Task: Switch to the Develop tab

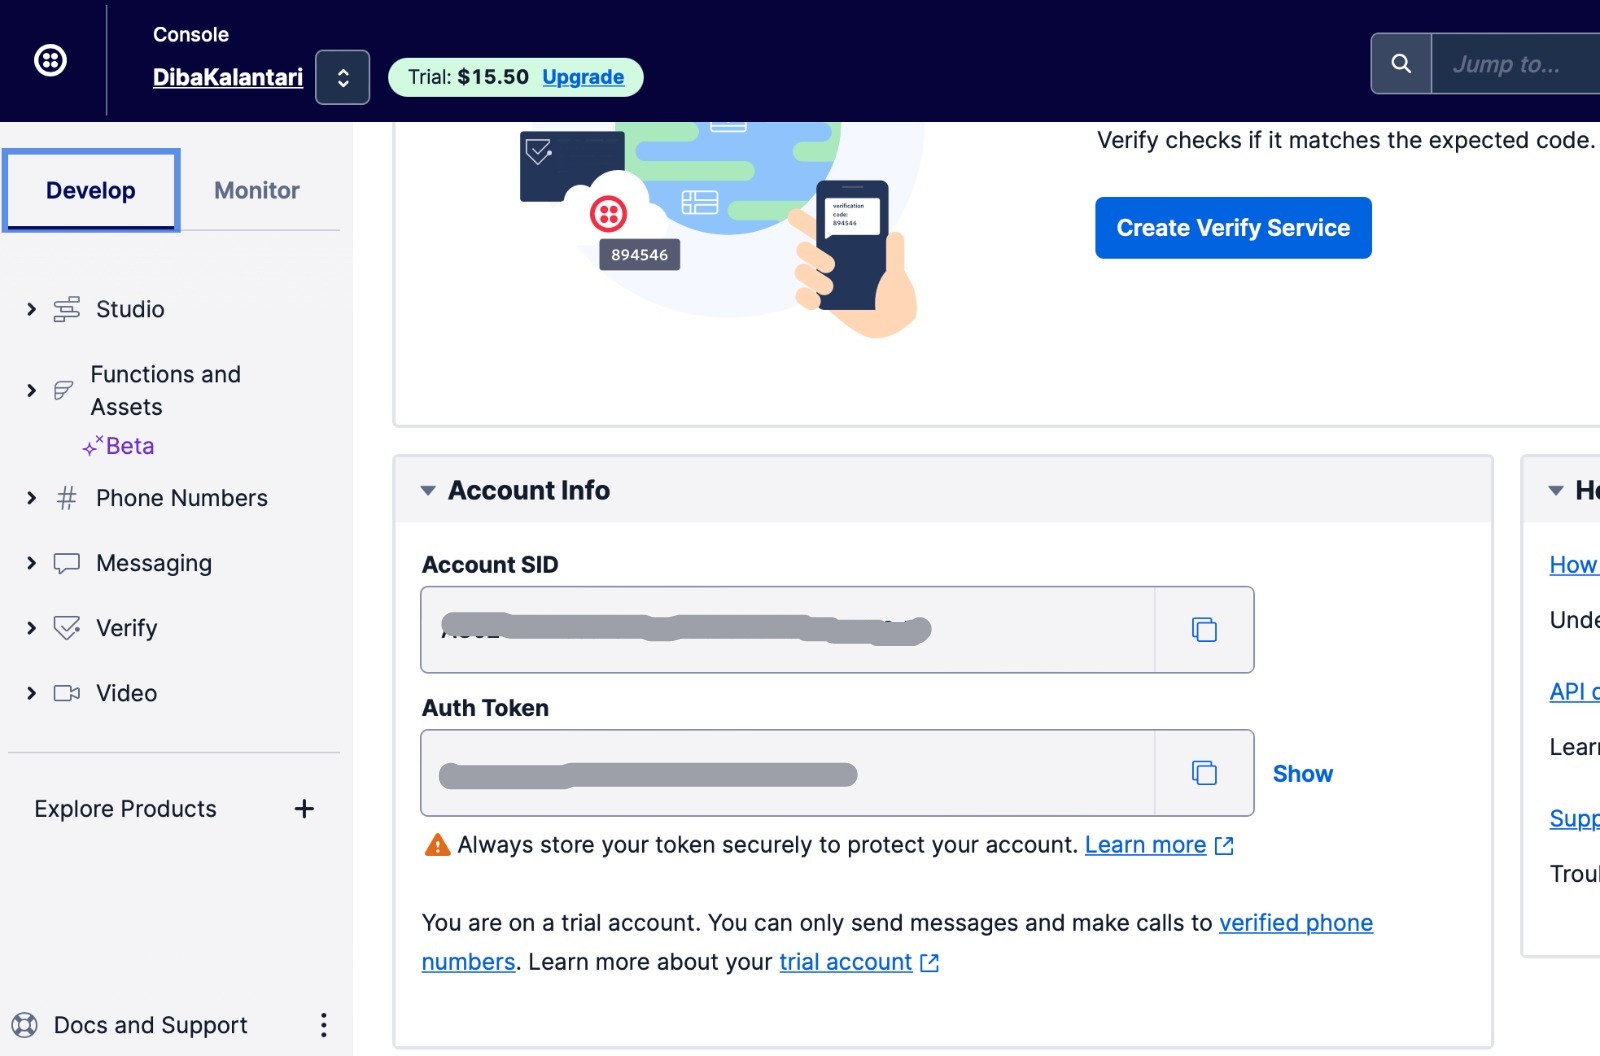Action: click(91, 190)
